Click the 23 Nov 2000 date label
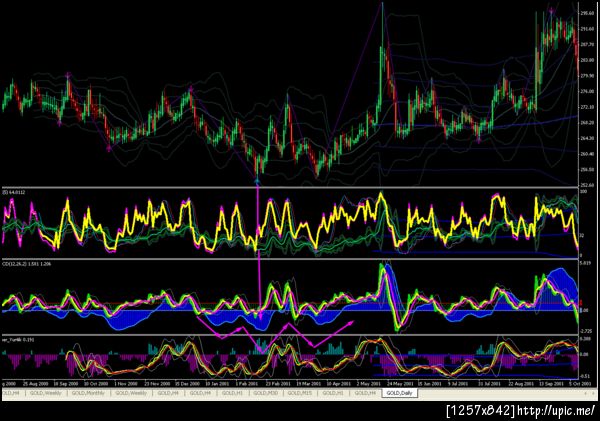The image size is (600, 421). point(157,383)
